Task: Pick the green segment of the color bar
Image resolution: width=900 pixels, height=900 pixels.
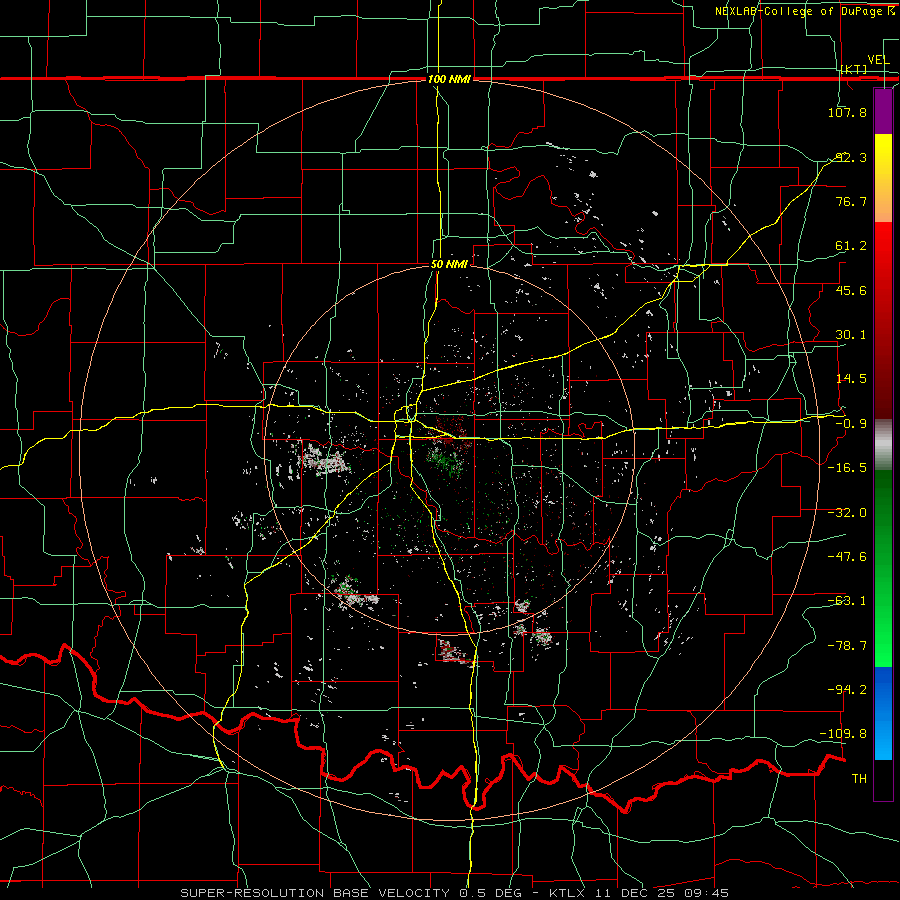Action: pyautogui.click(x=883, y=568)
